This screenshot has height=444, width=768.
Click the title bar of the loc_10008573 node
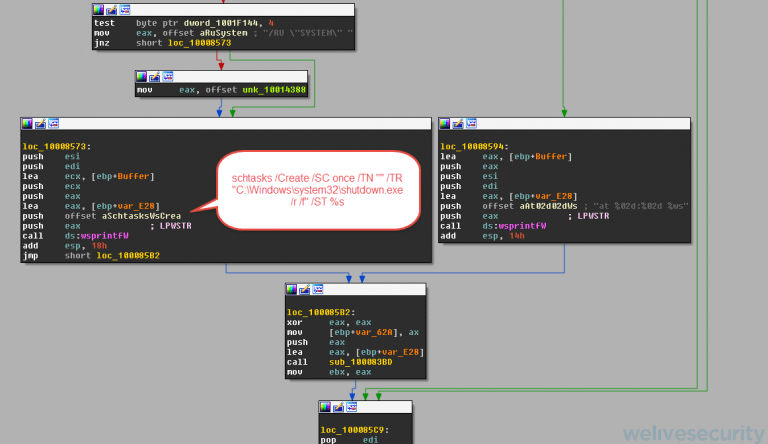pyautogui.click(x=226, y=123)
